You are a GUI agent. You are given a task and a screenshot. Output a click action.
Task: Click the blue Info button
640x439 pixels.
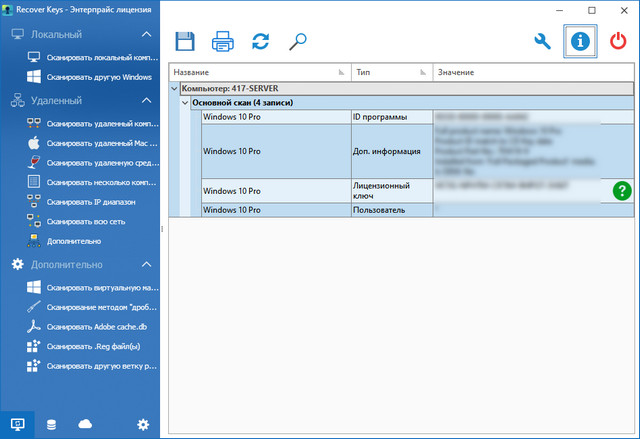coord(579,41)
